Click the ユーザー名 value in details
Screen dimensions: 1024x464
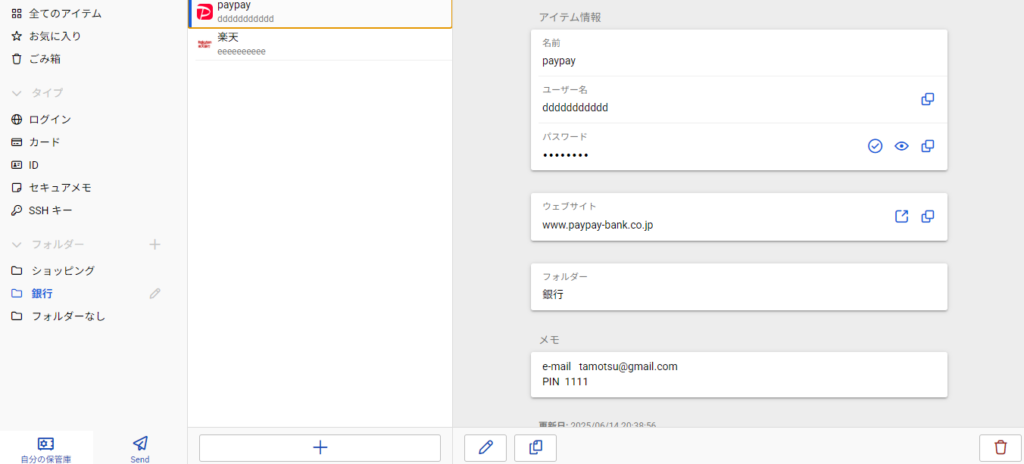point(575,108)
